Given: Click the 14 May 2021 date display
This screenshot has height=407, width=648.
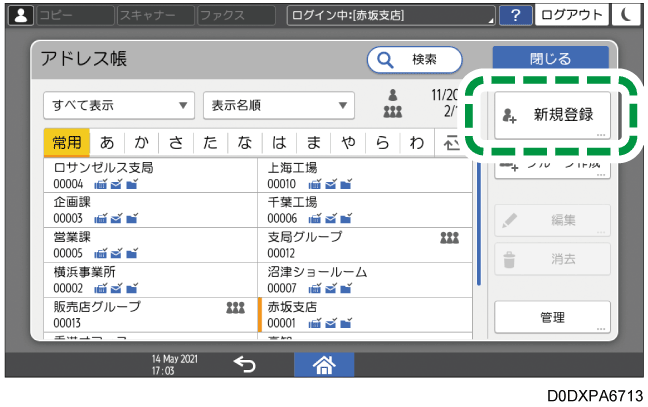Looking at the screenshot, I should click(x=174, y=359).
